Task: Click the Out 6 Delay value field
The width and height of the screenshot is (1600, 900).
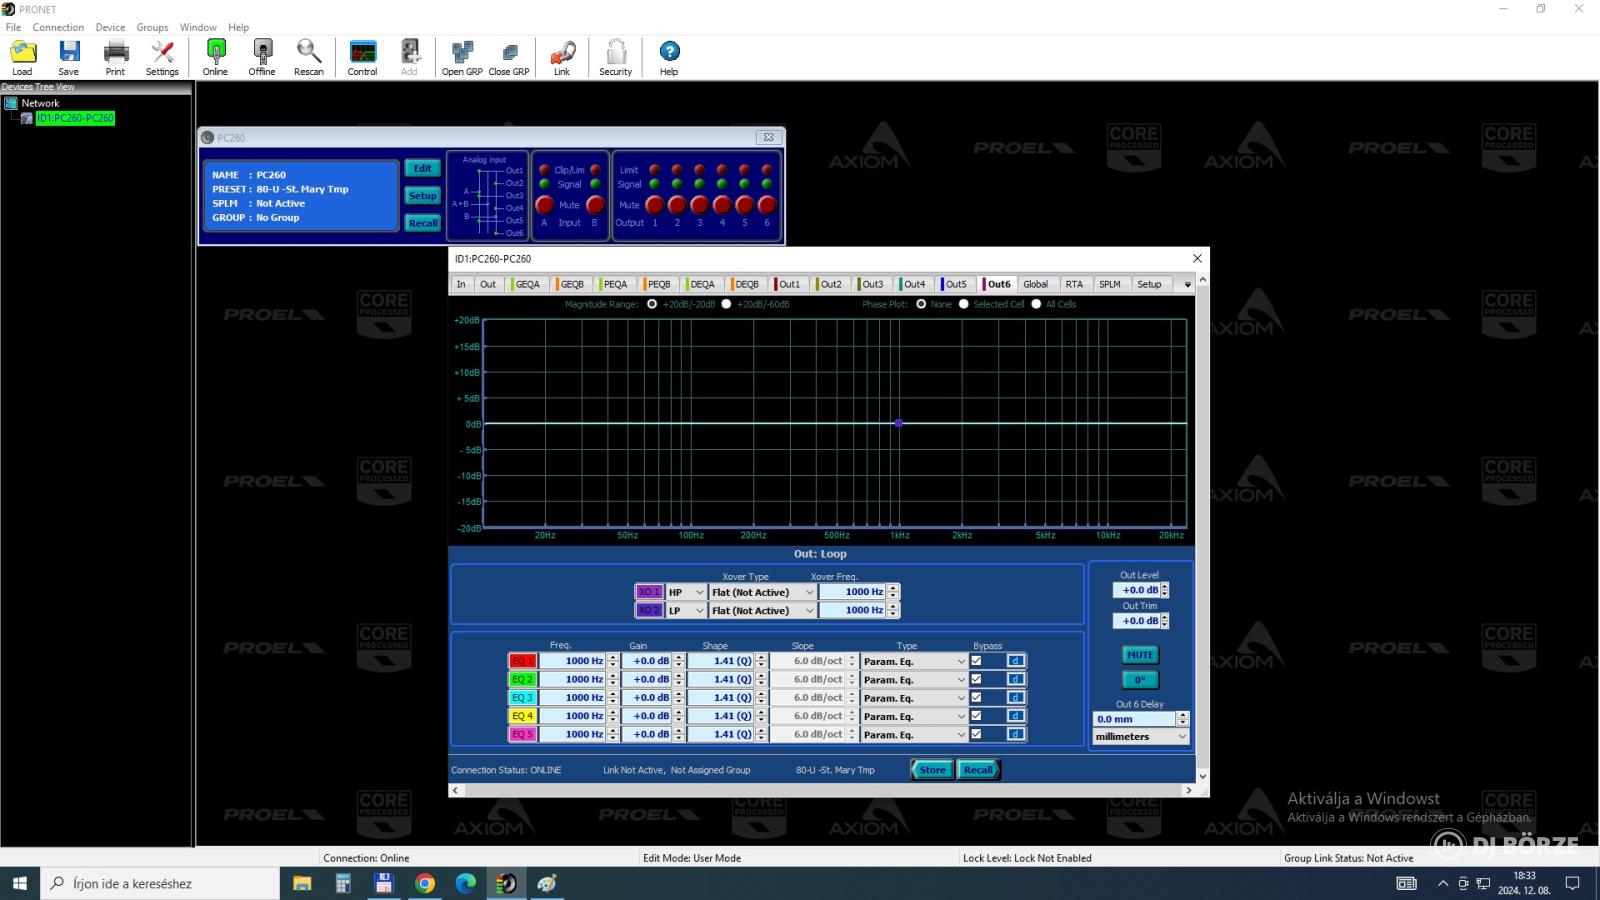Action: point(1134,719)
